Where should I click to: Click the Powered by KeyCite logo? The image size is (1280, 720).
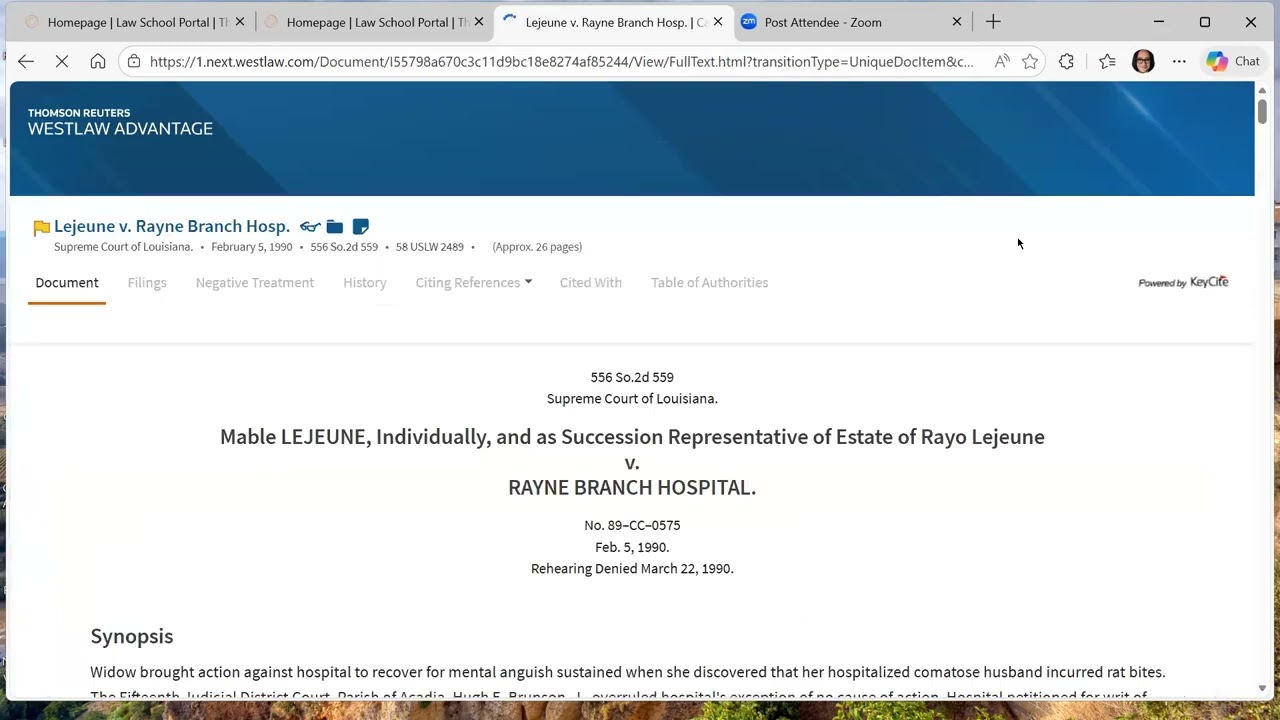click(1183, 282)
